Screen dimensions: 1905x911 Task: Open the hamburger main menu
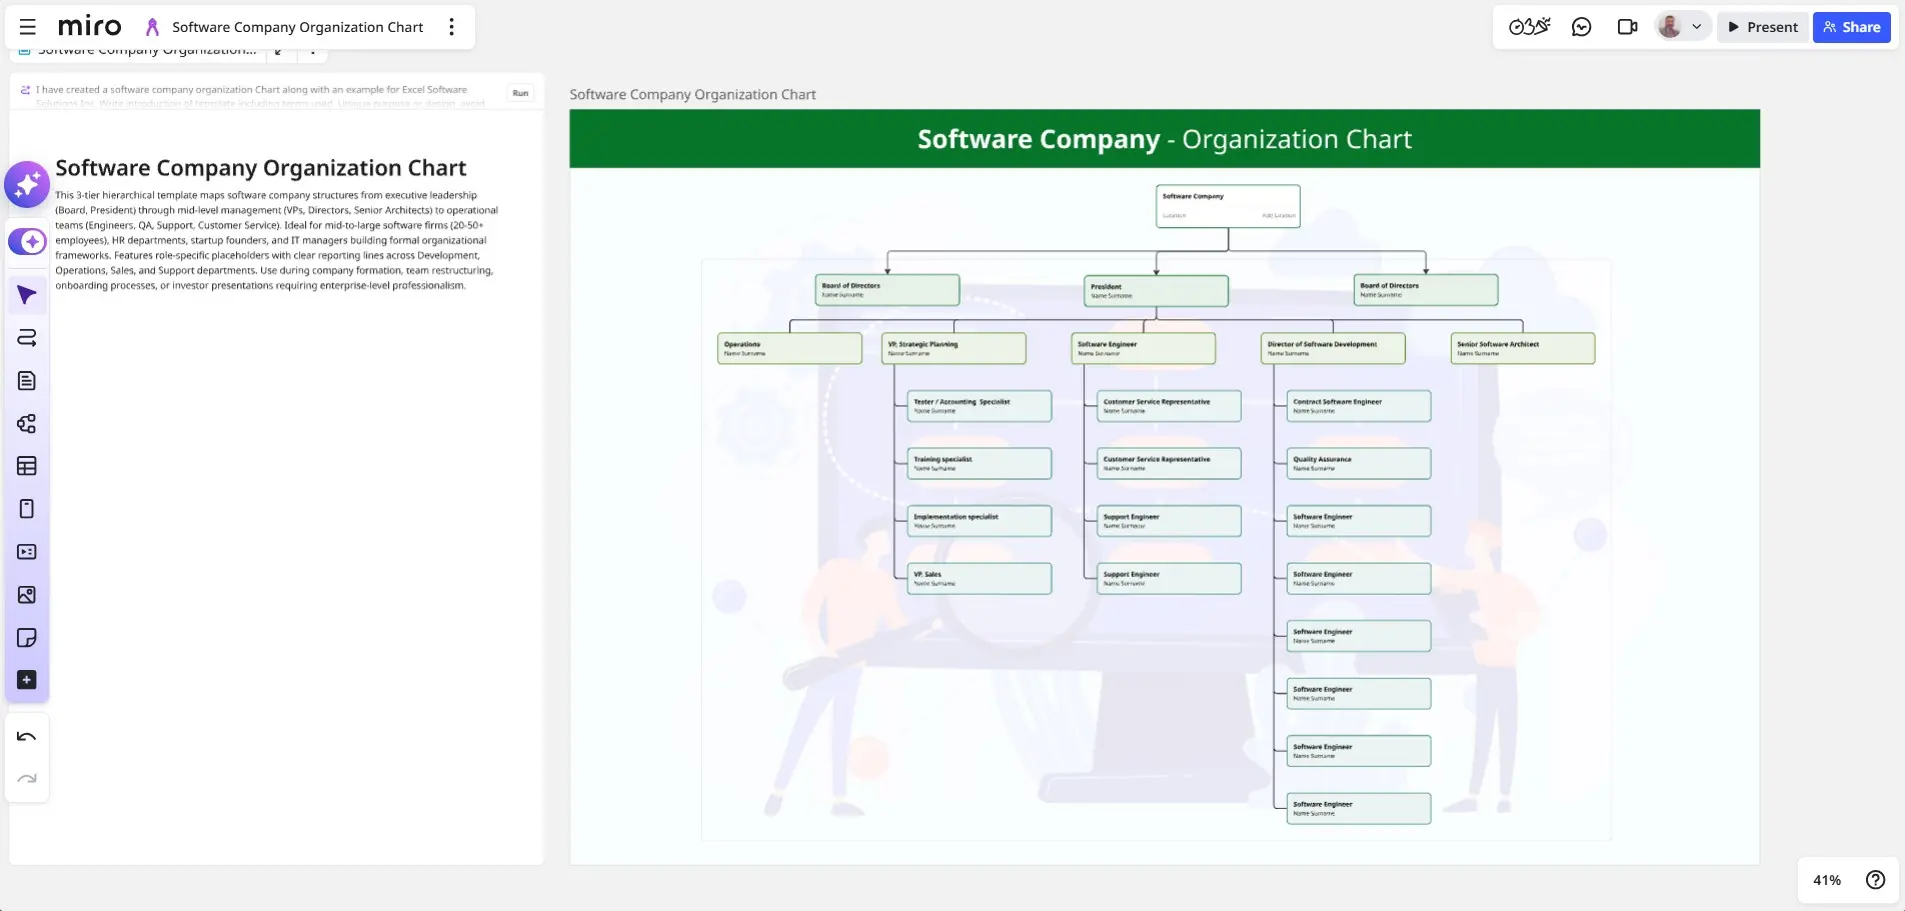point(28,27)
